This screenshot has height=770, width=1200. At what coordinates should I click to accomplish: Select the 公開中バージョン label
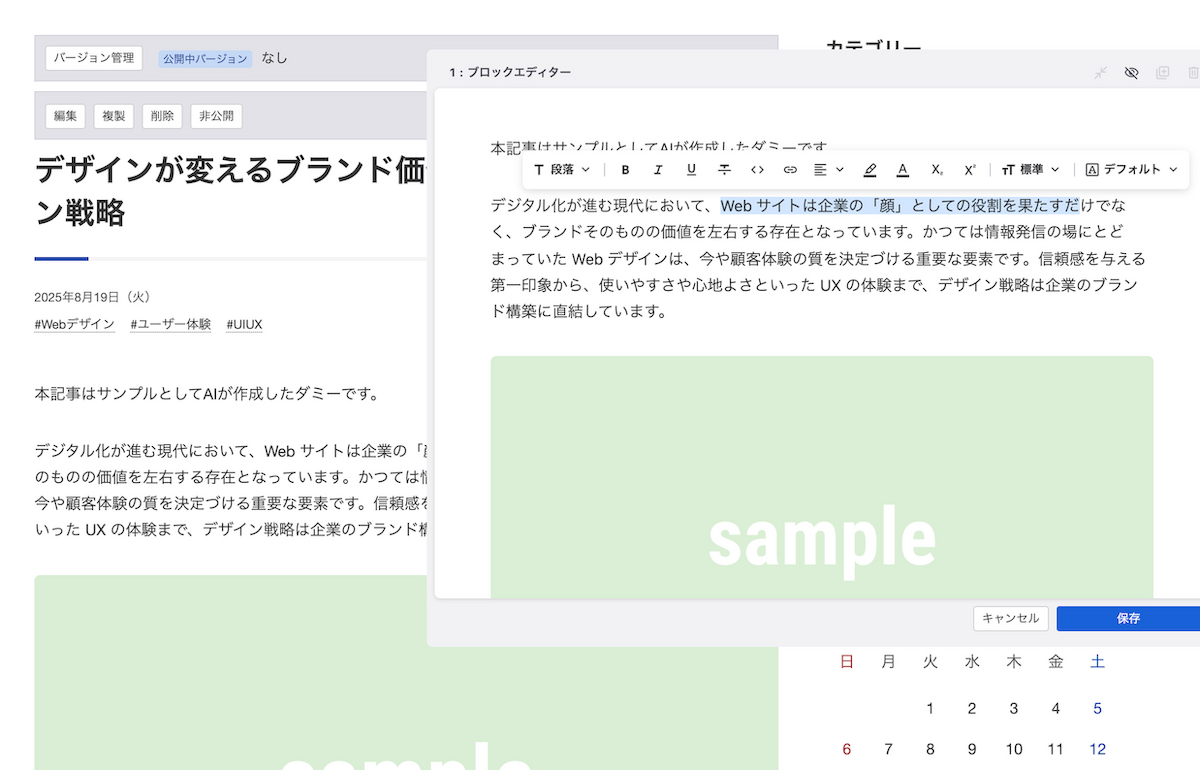tap(205, 58)
